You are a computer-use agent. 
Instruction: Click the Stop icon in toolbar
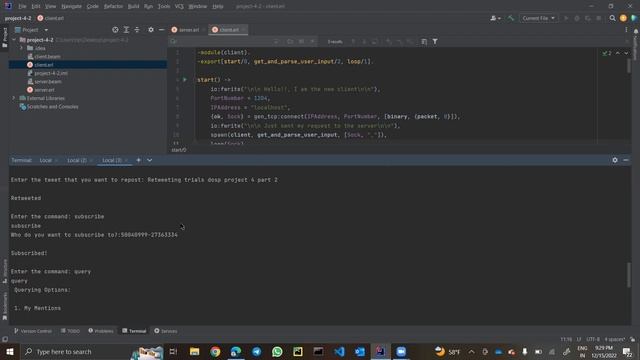pyautogui.click(x=598, y=18)
